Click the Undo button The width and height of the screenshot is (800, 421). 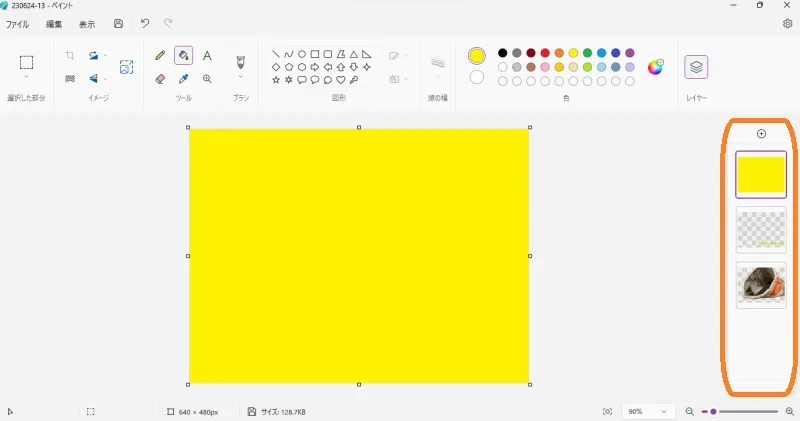click(145, 23)
